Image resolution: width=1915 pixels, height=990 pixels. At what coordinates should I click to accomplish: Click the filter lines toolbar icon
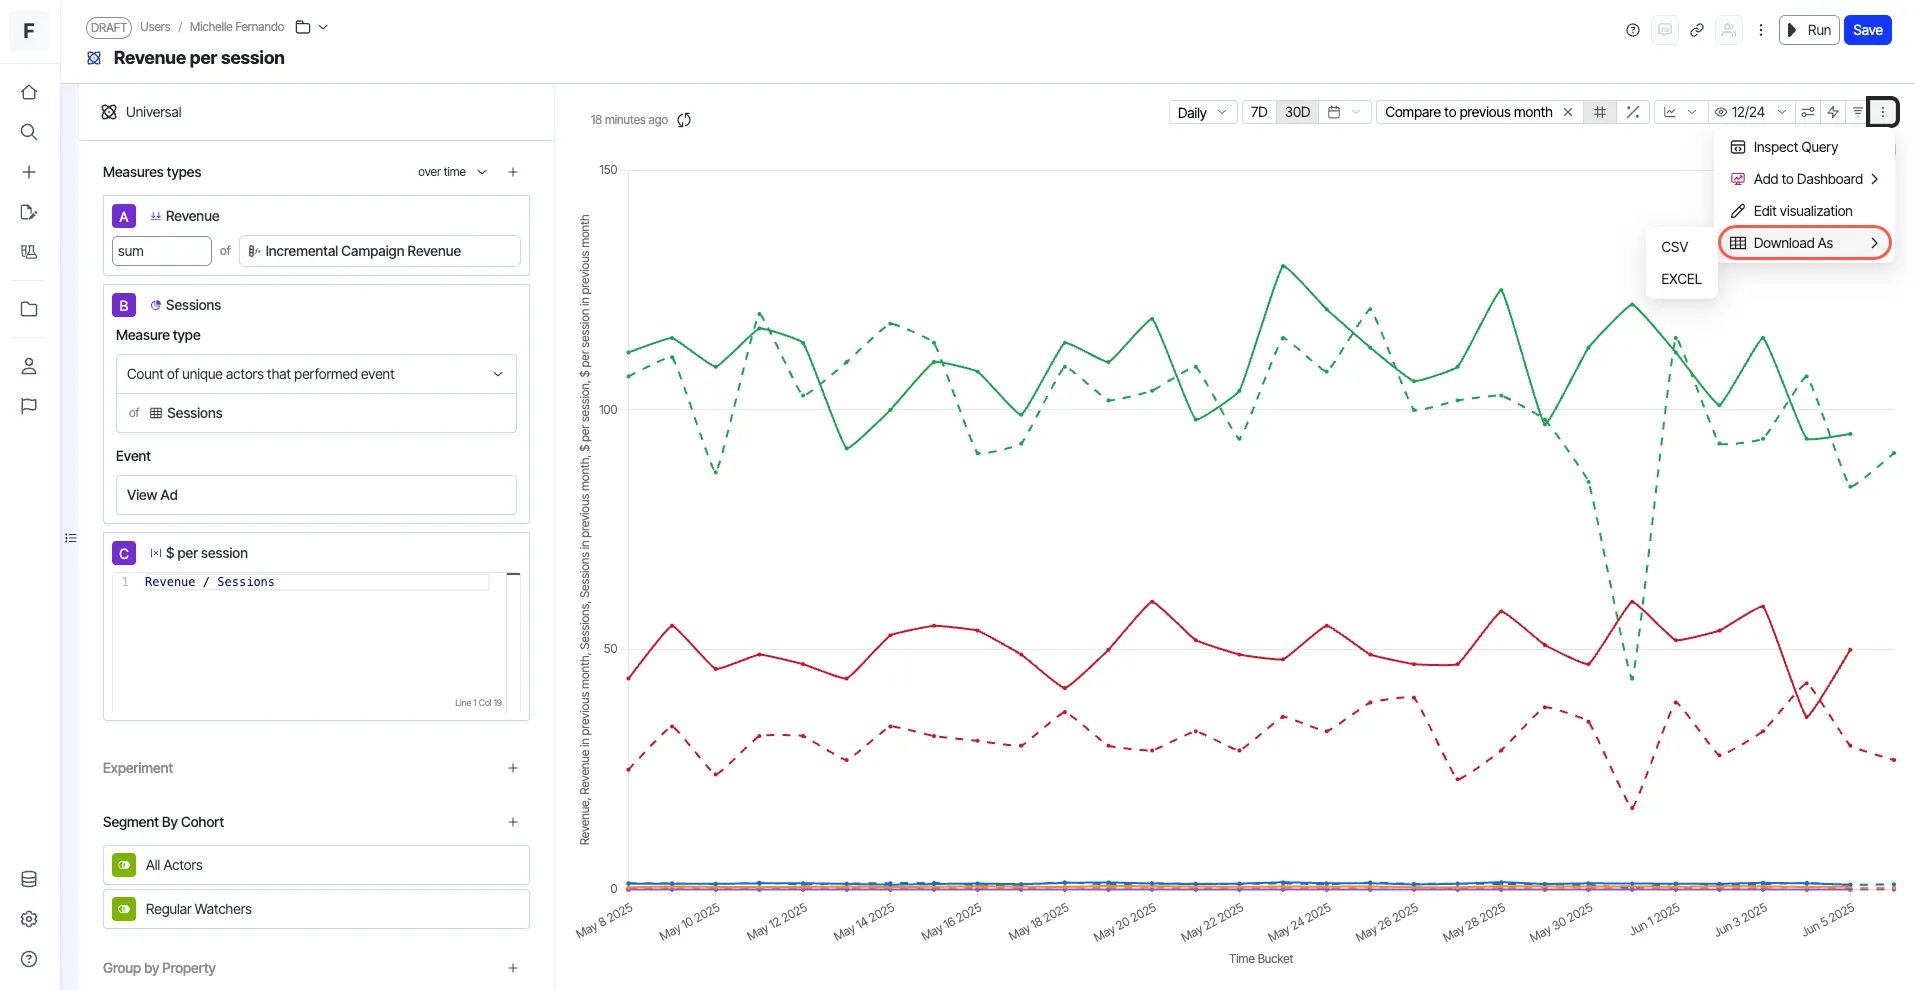(x=1858, y=112)
